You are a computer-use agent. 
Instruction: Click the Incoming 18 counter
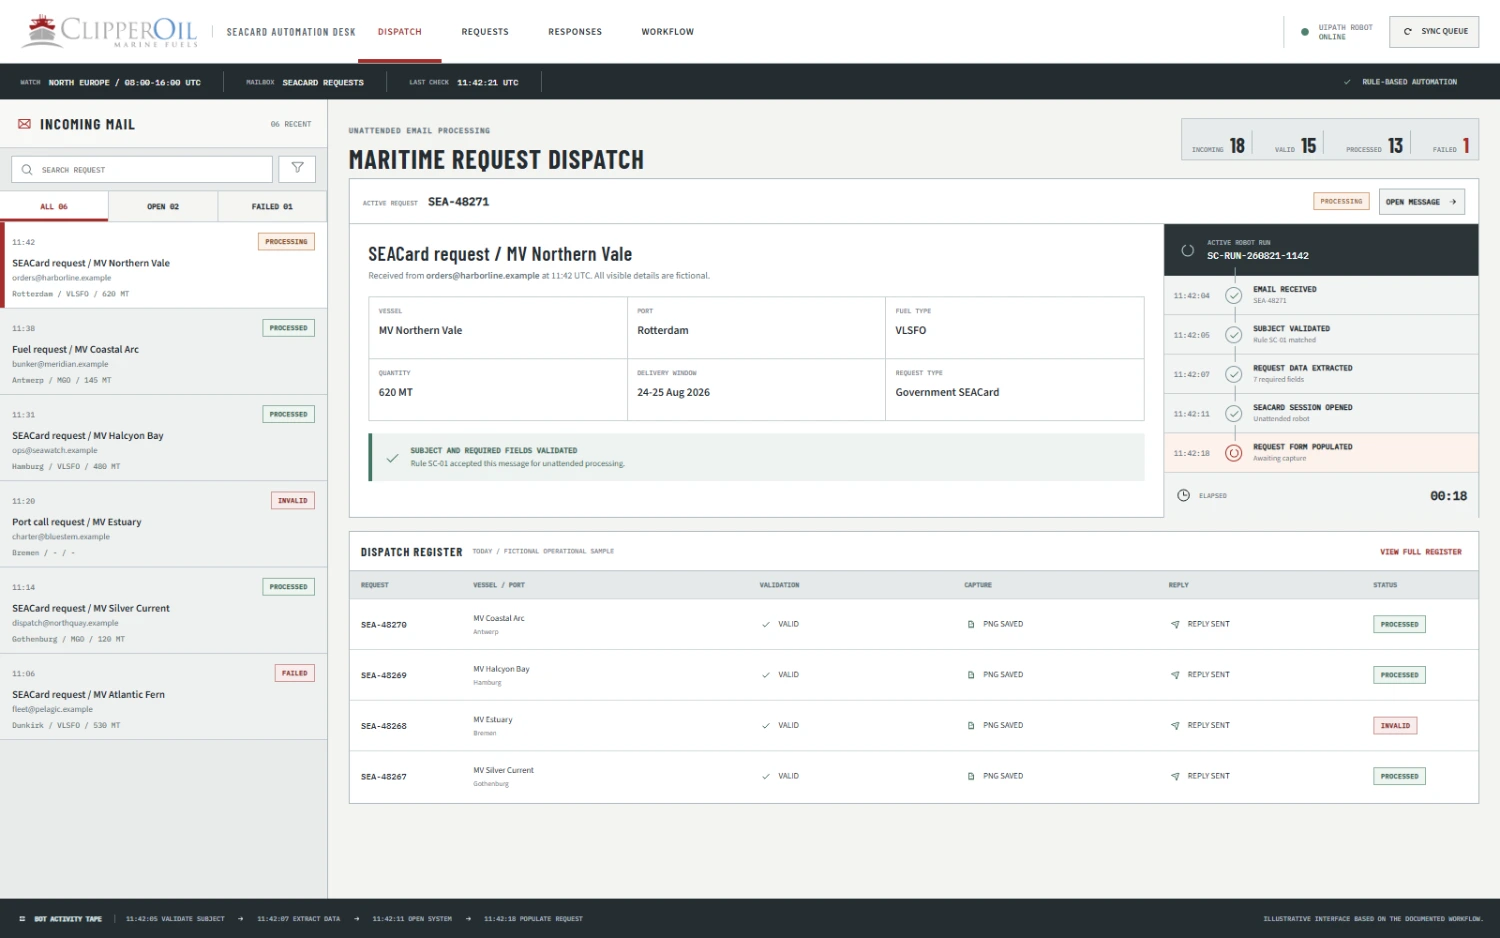click(1218, 146)
